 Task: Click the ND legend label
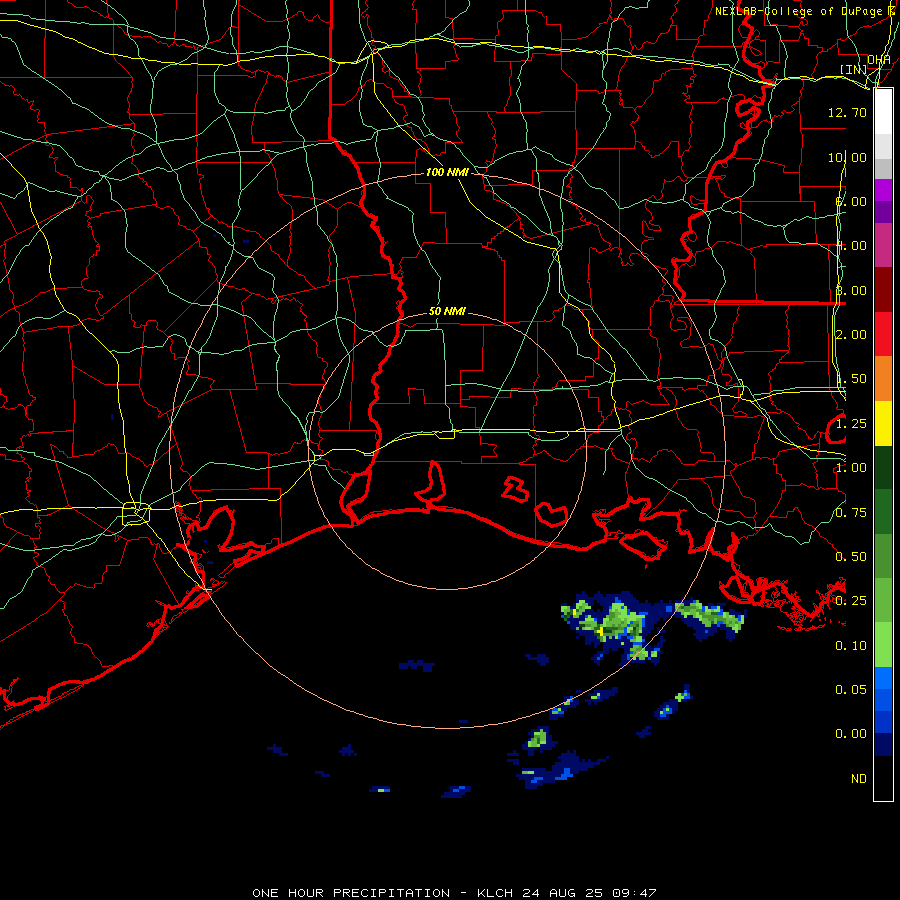859,779
